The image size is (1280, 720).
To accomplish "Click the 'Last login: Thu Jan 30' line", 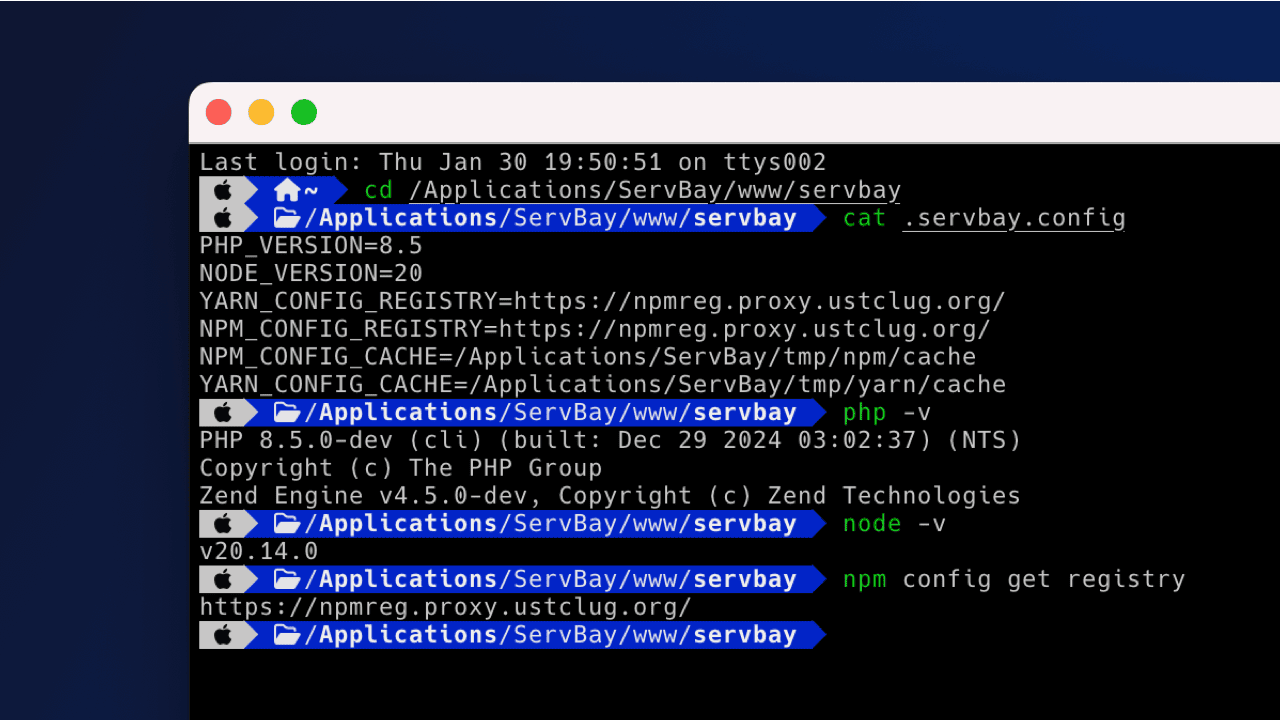I will [x=513, y=162].
